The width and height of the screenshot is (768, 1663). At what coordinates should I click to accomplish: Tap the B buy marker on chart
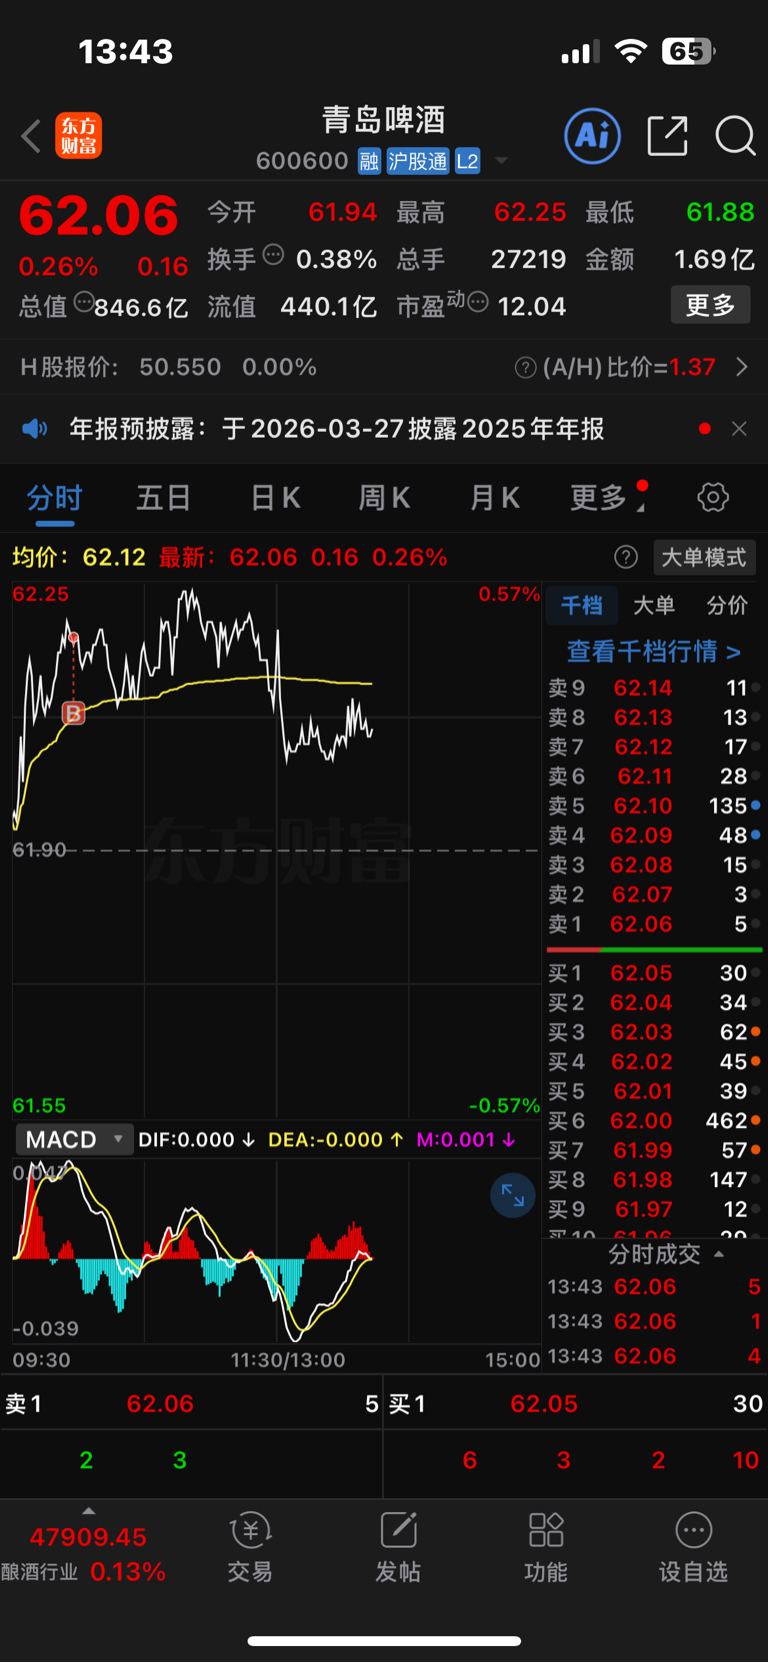point(73,713)
